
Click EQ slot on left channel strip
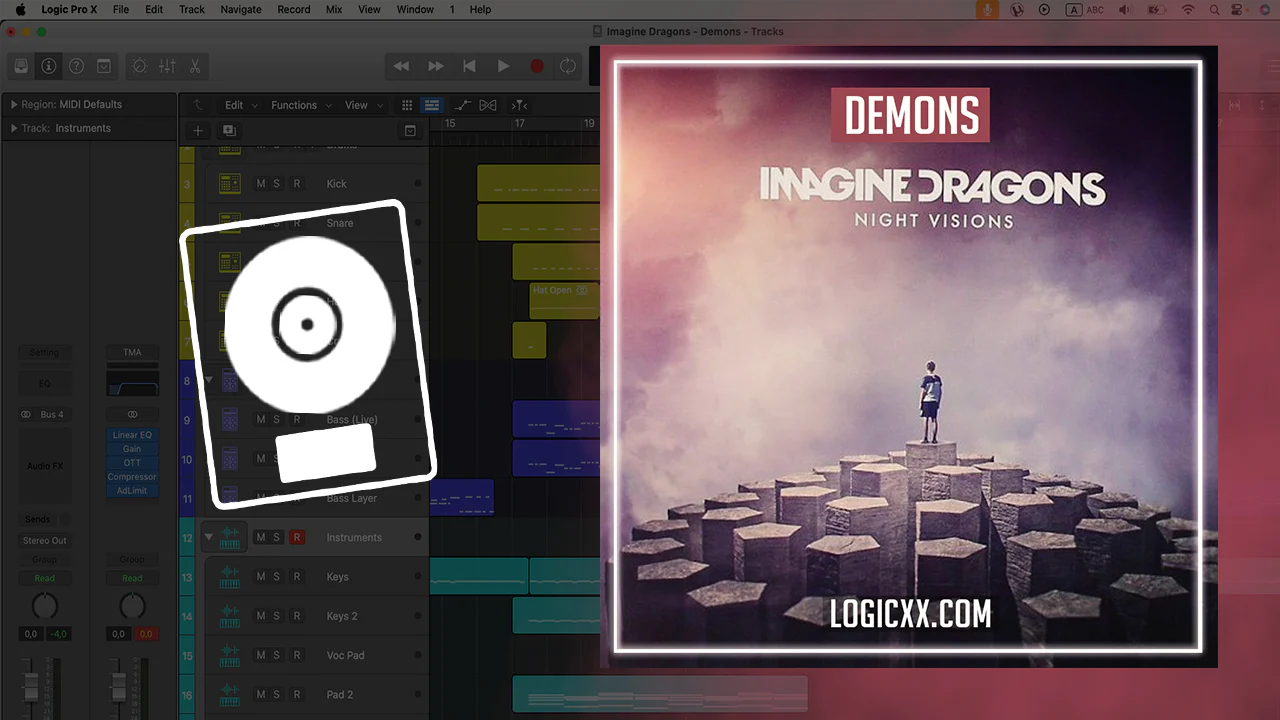pyautogui.click(x=44, y=384)
